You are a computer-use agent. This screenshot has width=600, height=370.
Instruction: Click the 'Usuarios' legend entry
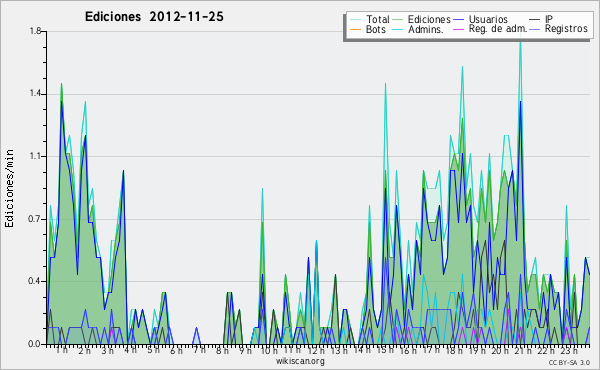coord(488,19)
